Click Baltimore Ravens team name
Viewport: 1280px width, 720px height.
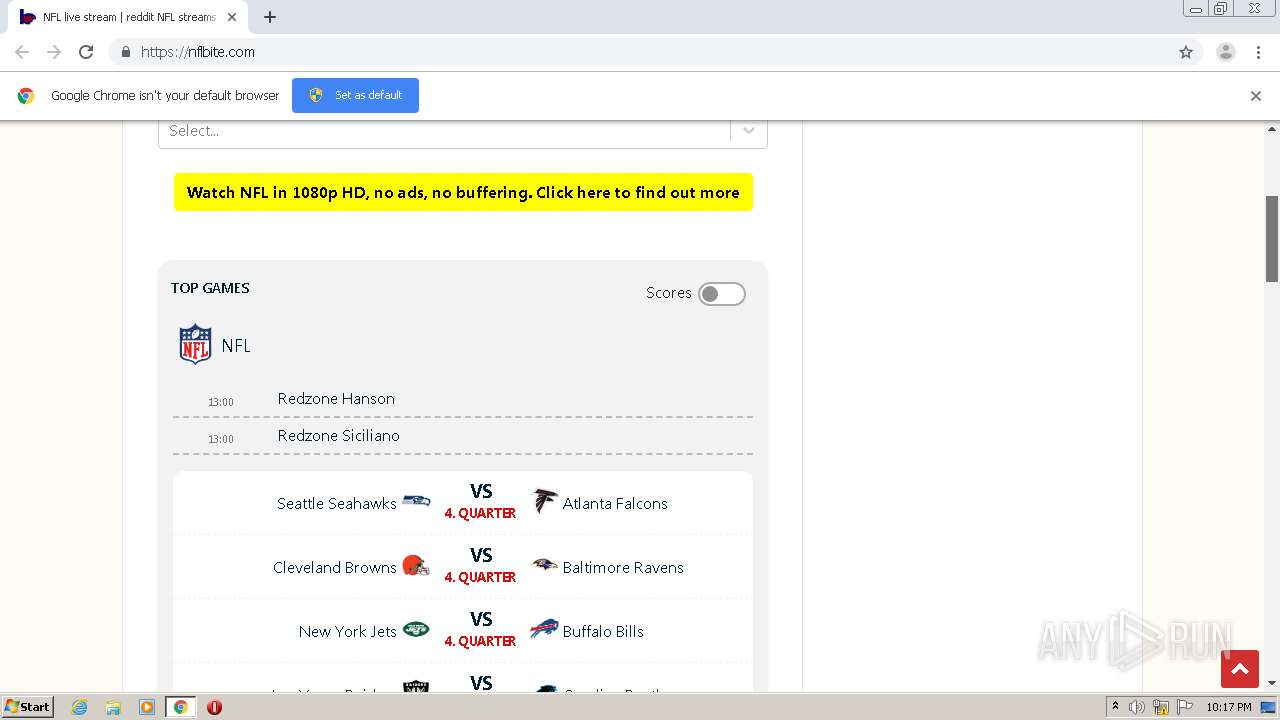tap(623, 567)
